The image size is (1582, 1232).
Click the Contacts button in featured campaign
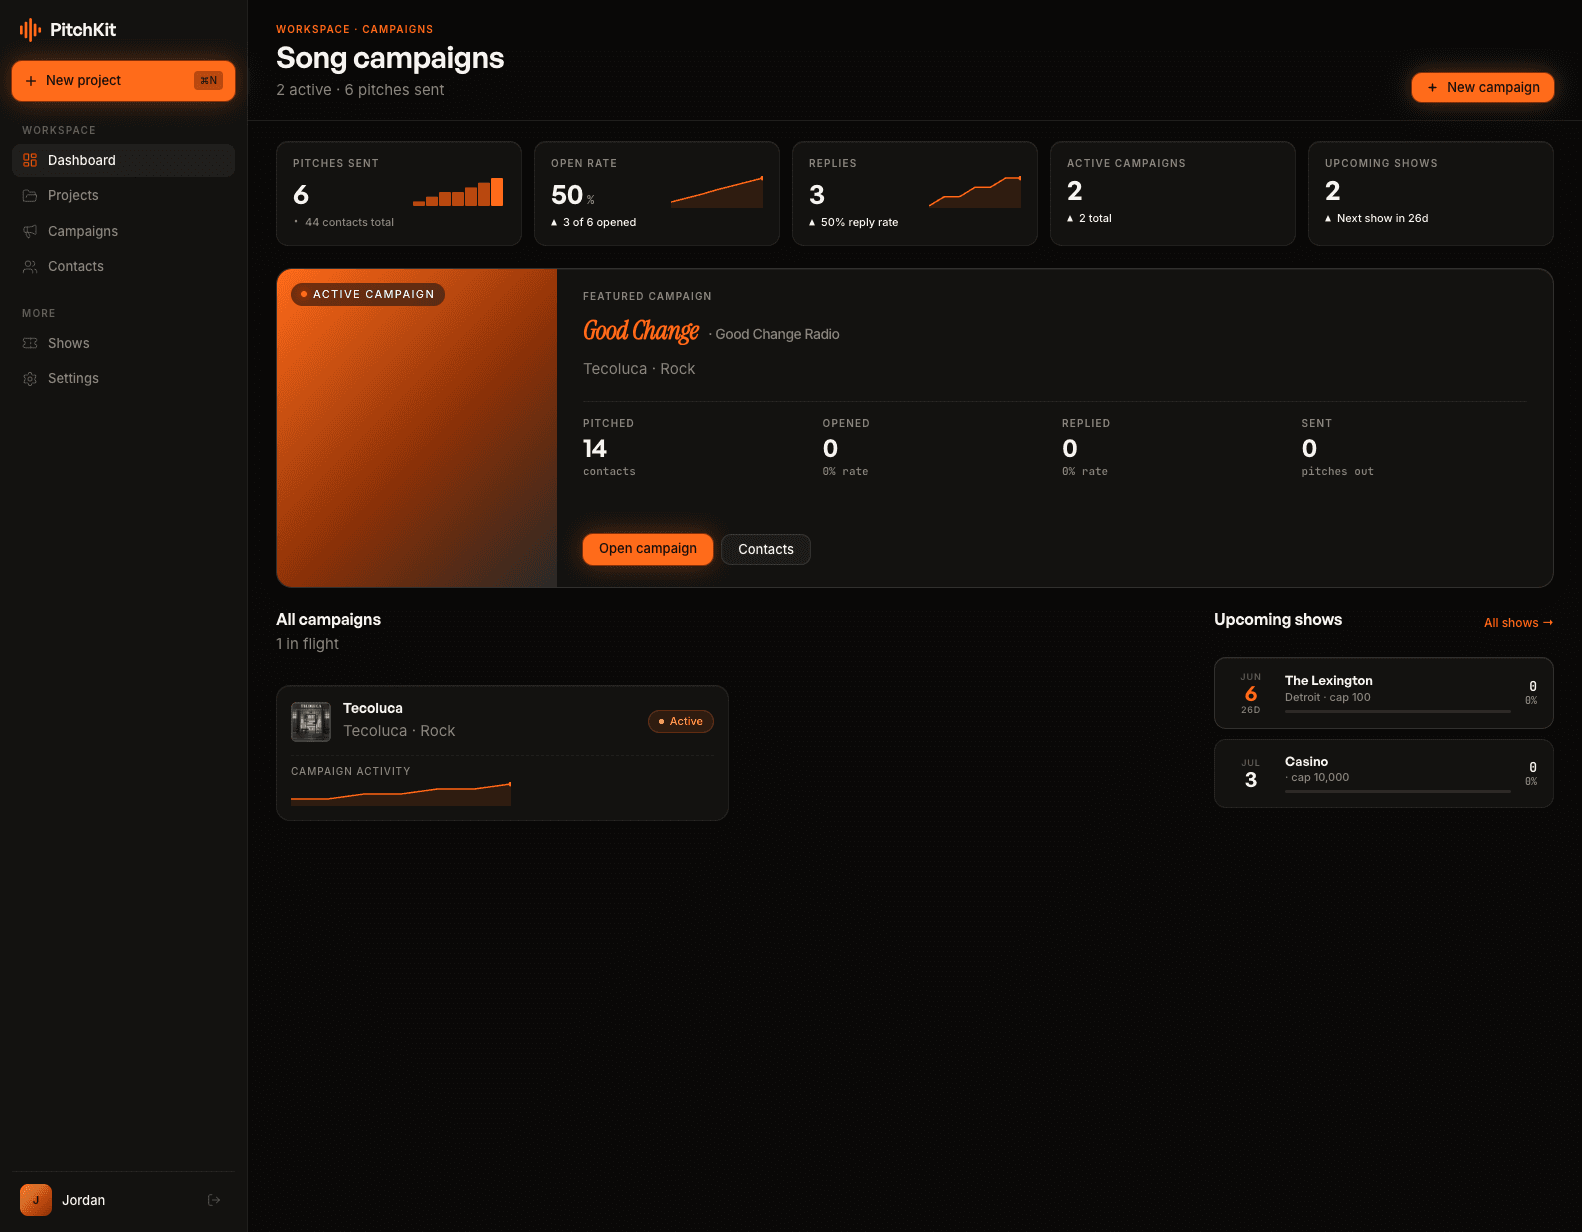[x=766, y=549]
